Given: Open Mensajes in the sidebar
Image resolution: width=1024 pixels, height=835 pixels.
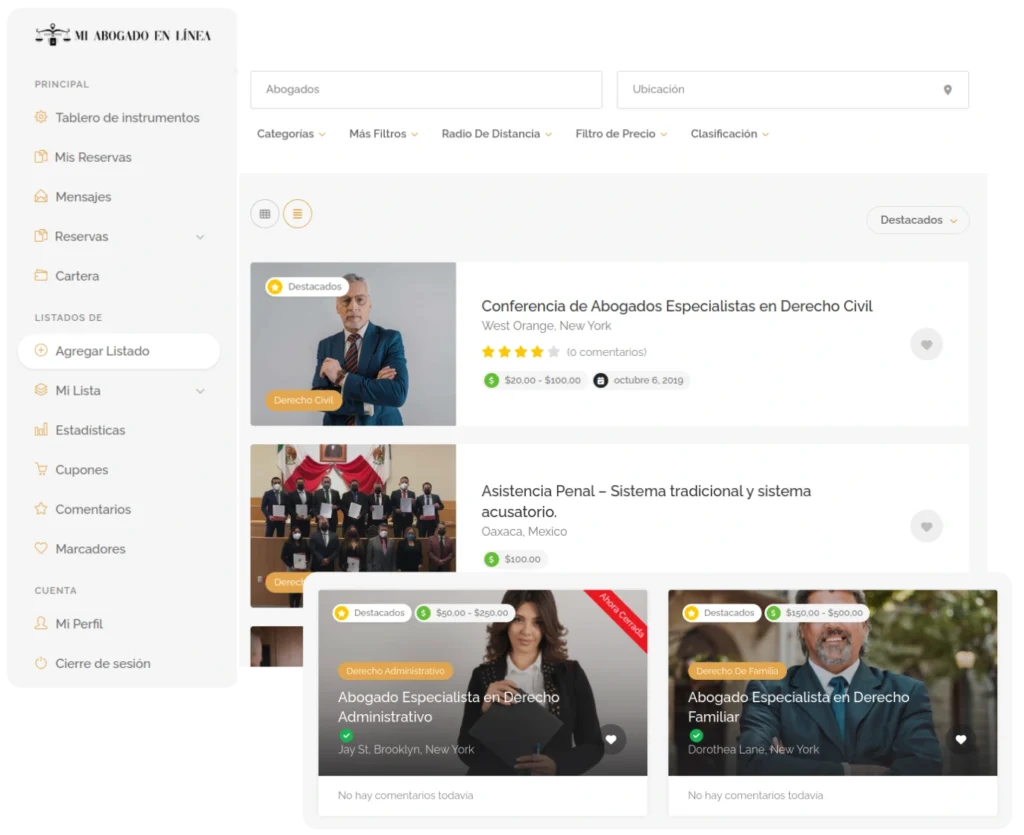Looking at the screenshot, I should point(83,197).
